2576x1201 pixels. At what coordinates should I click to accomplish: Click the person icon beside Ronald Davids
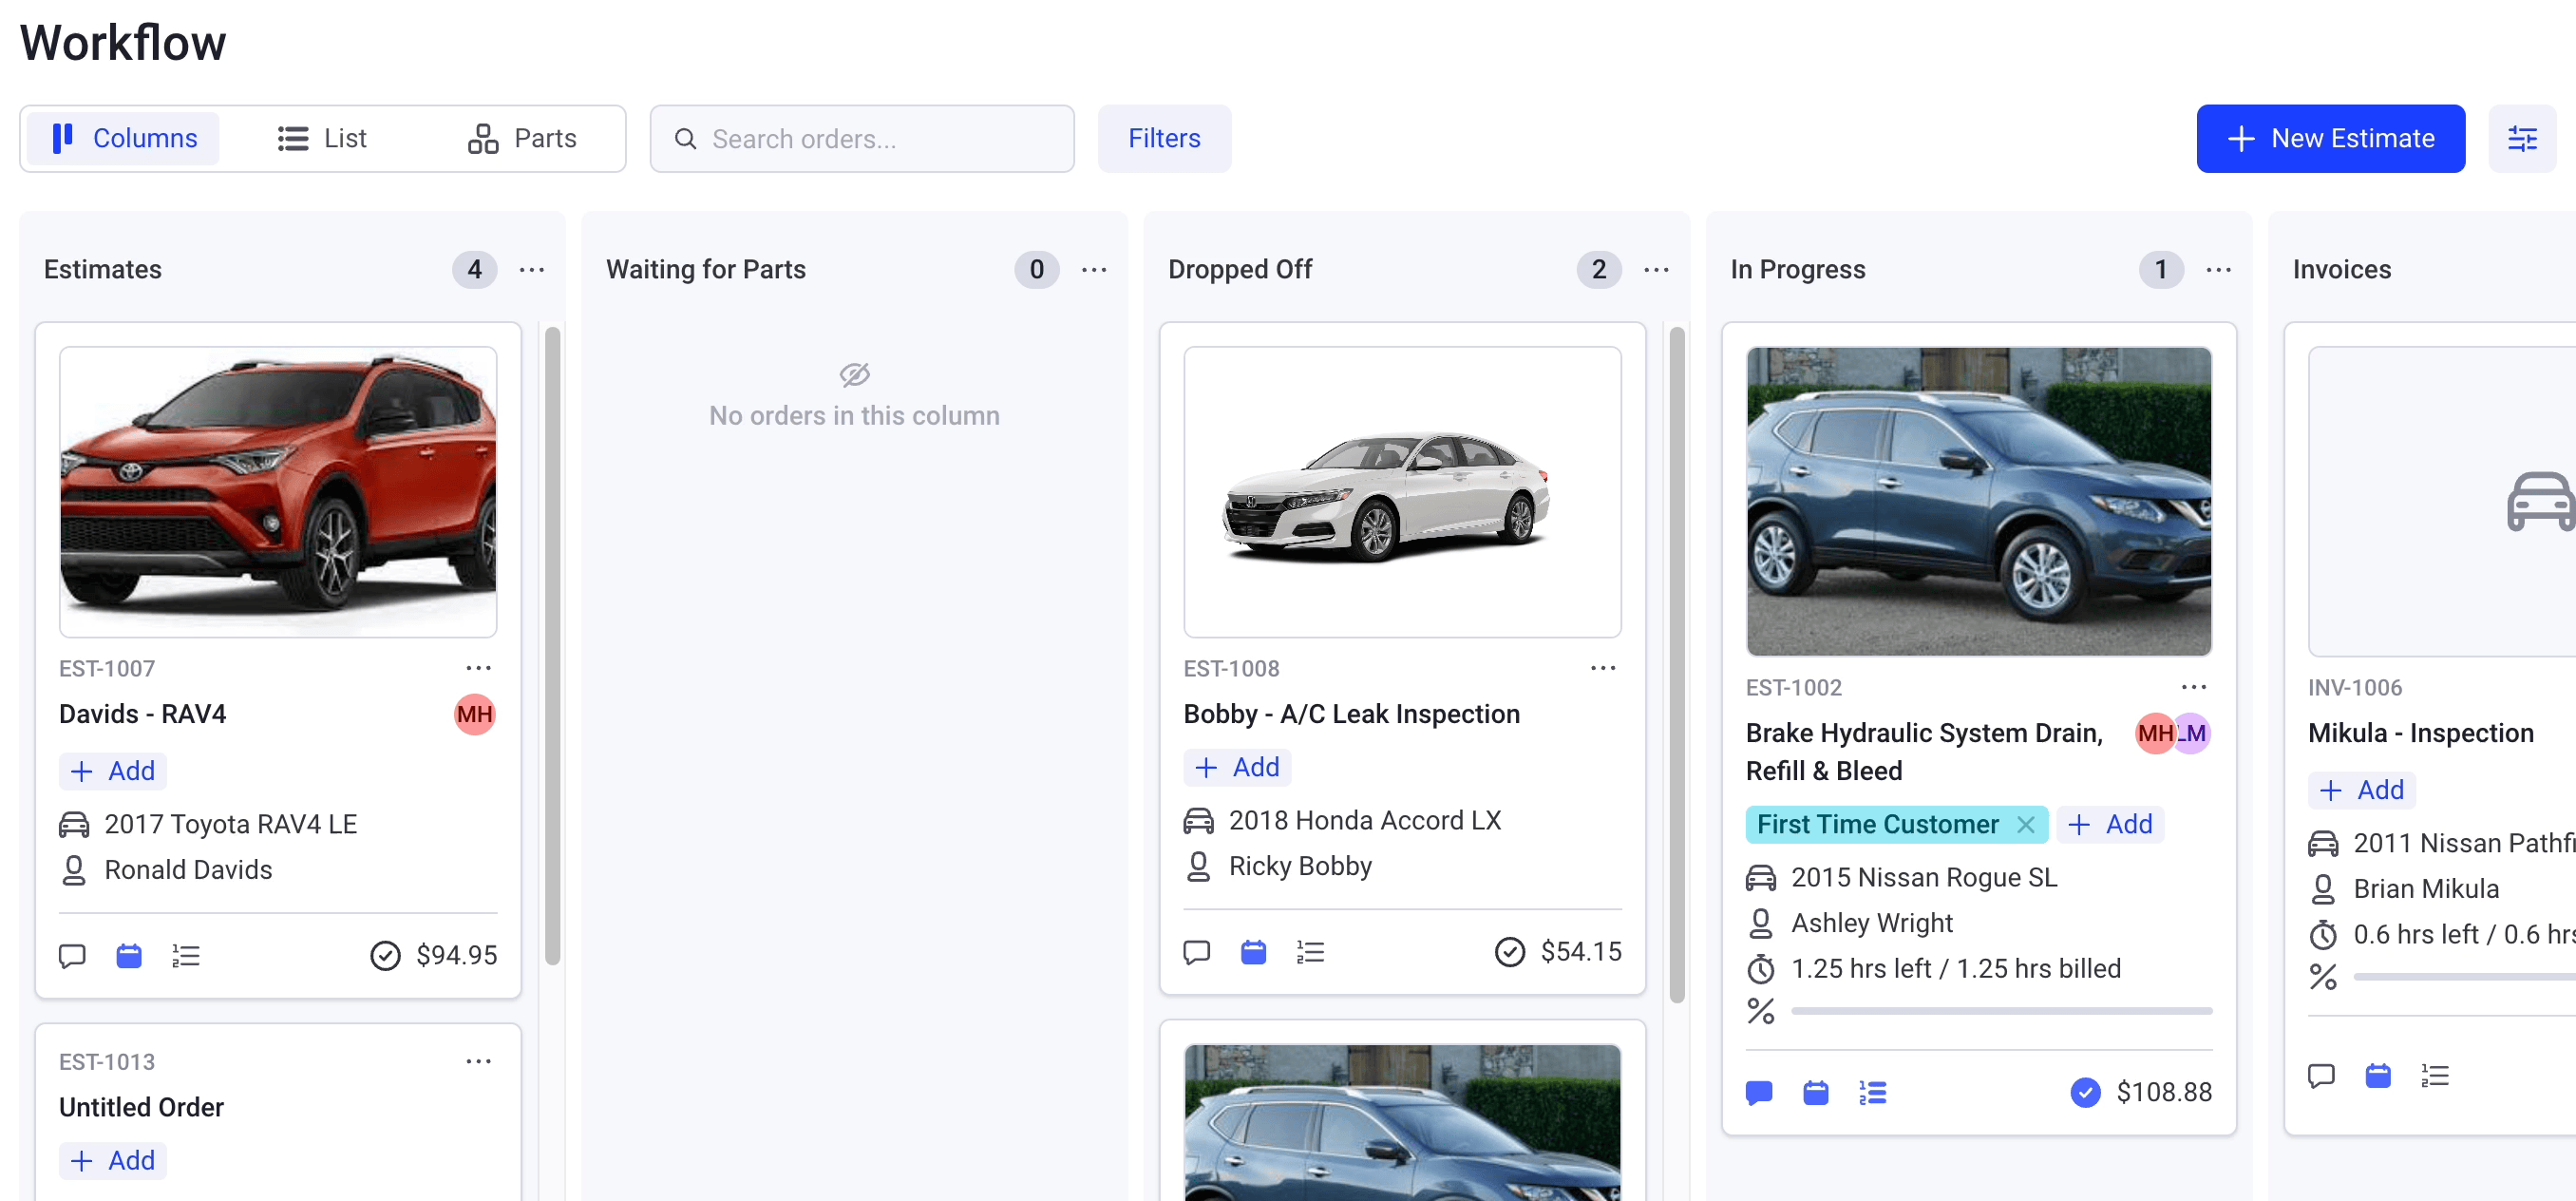coord(74,870)
